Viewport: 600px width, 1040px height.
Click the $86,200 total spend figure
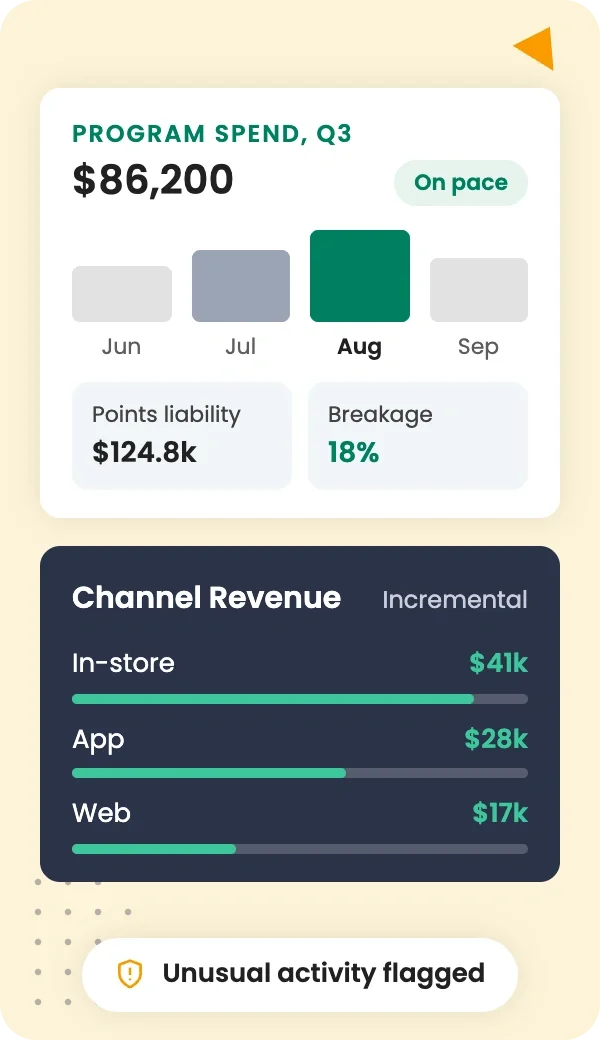(x=153, y=180)
